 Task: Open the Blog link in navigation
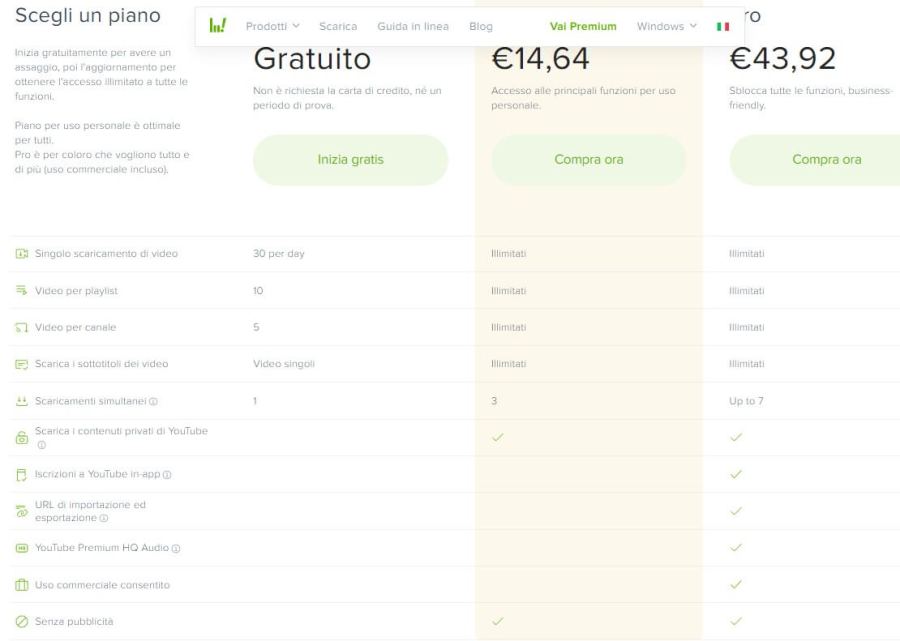480,26
